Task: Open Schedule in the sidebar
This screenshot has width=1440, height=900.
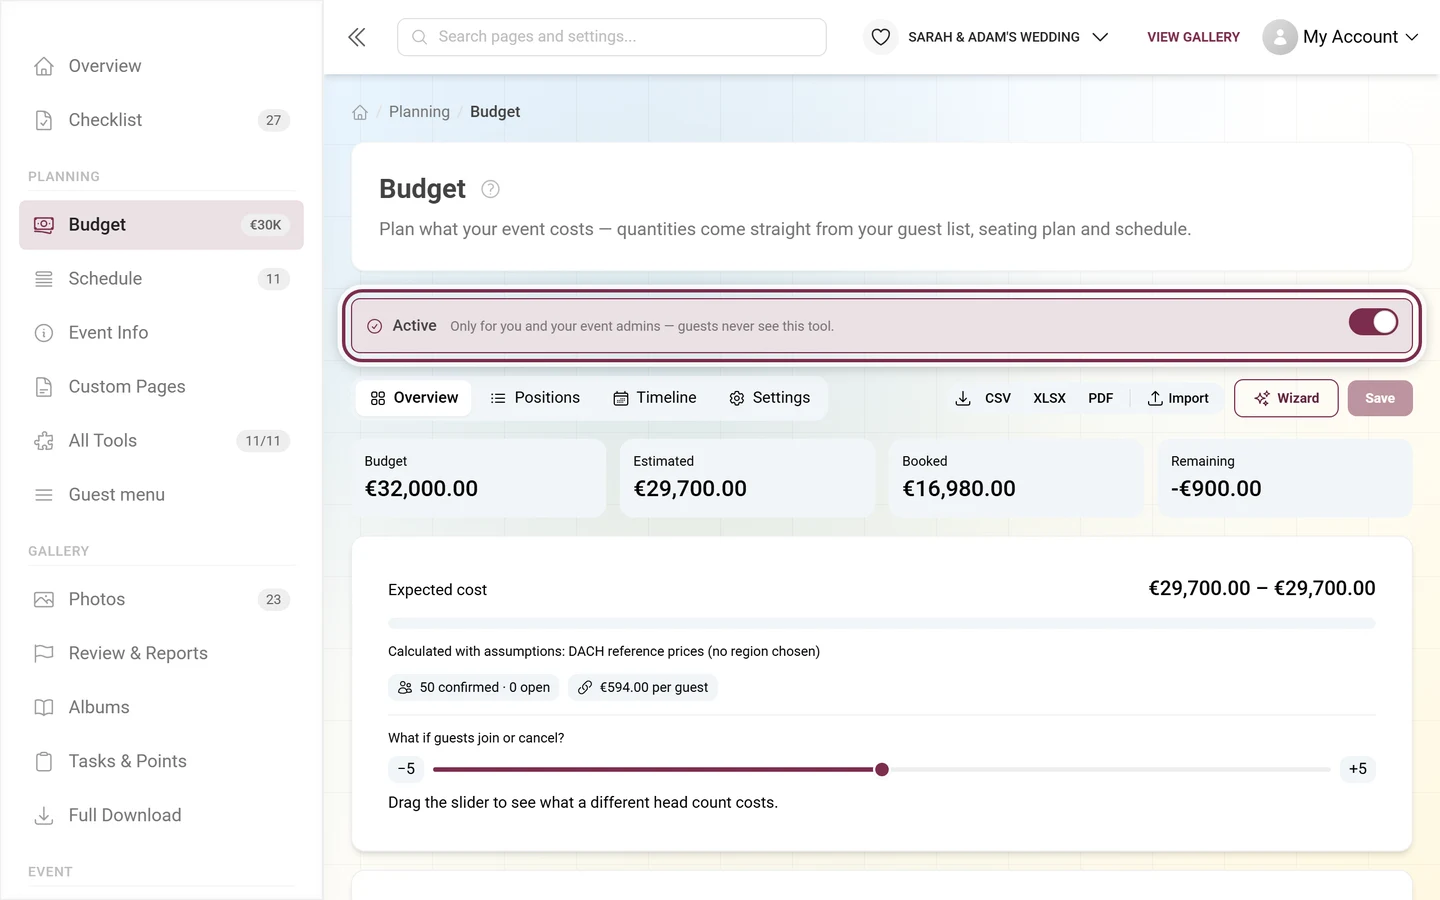Action: [x=161, y=279]
